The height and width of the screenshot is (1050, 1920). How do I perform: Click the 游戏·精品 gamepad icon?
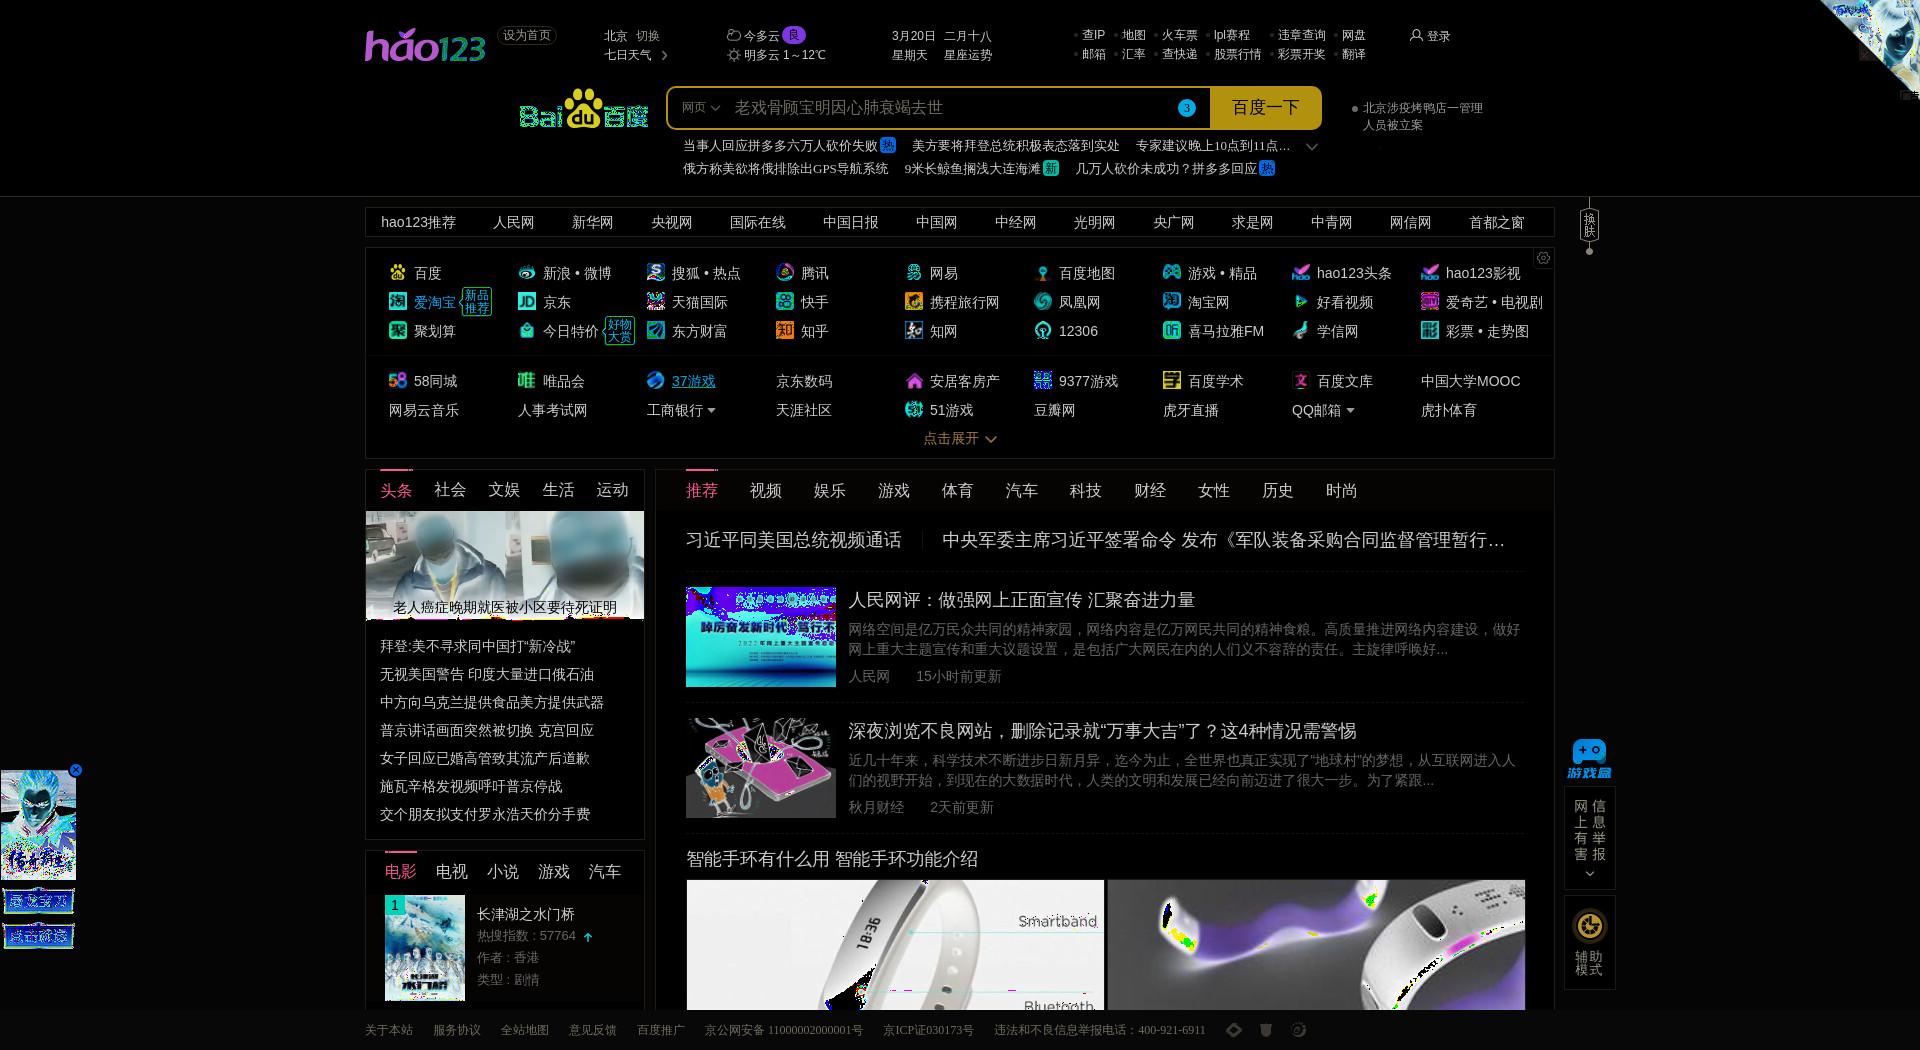[1172, 272]
